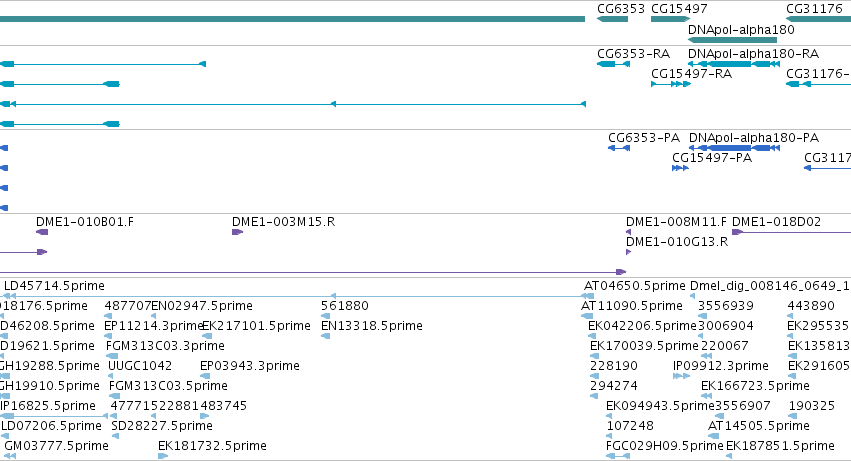Click the DME1-010G13.R feature label
851x461 pixels.
coord(677,242)
